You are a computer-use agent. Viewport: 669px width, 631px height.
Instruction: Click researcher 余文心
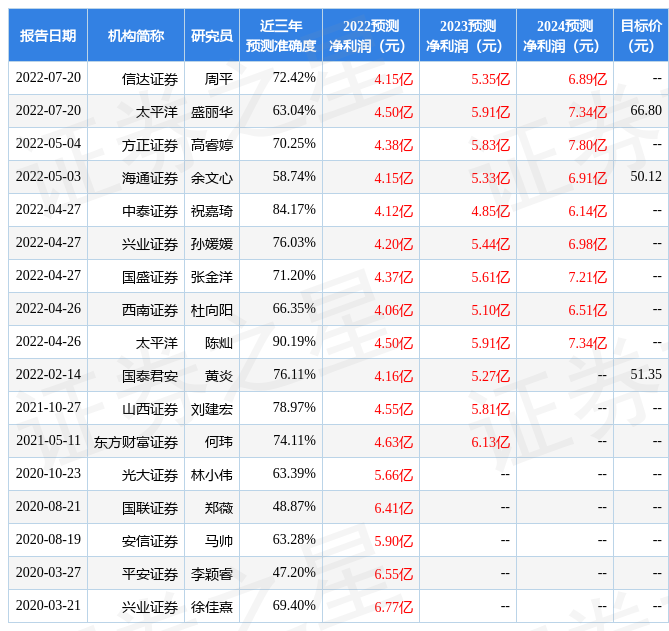click(x=212, y=178)
